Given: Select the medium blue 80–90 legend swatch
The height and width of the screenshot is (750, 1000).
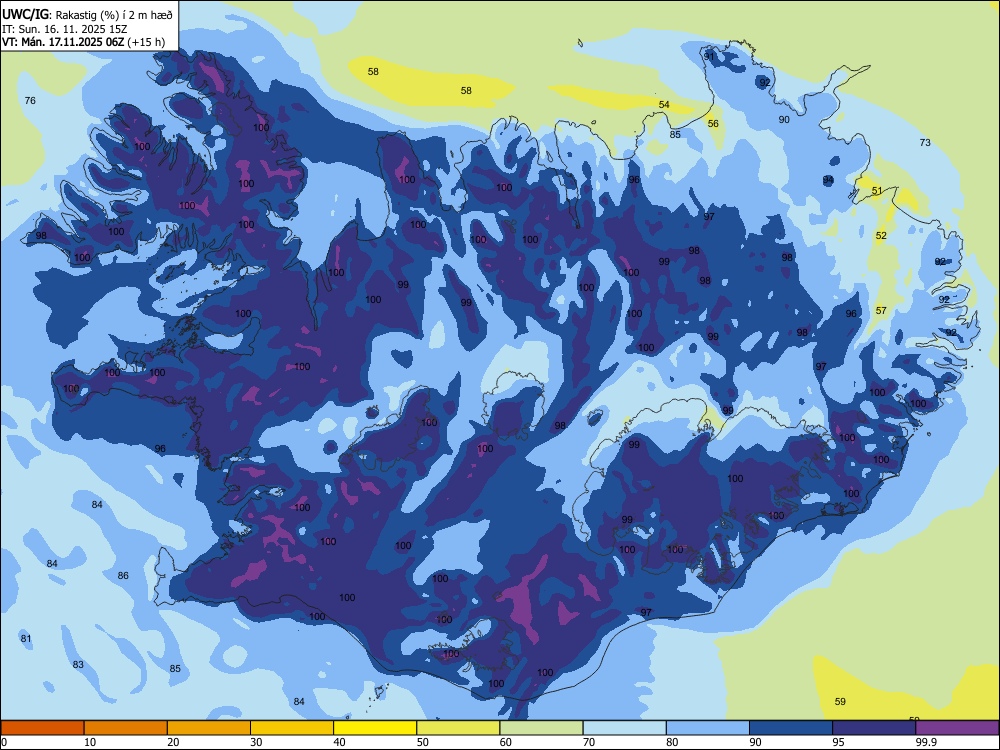Looking at the screenshot, I should pos(708,728).
